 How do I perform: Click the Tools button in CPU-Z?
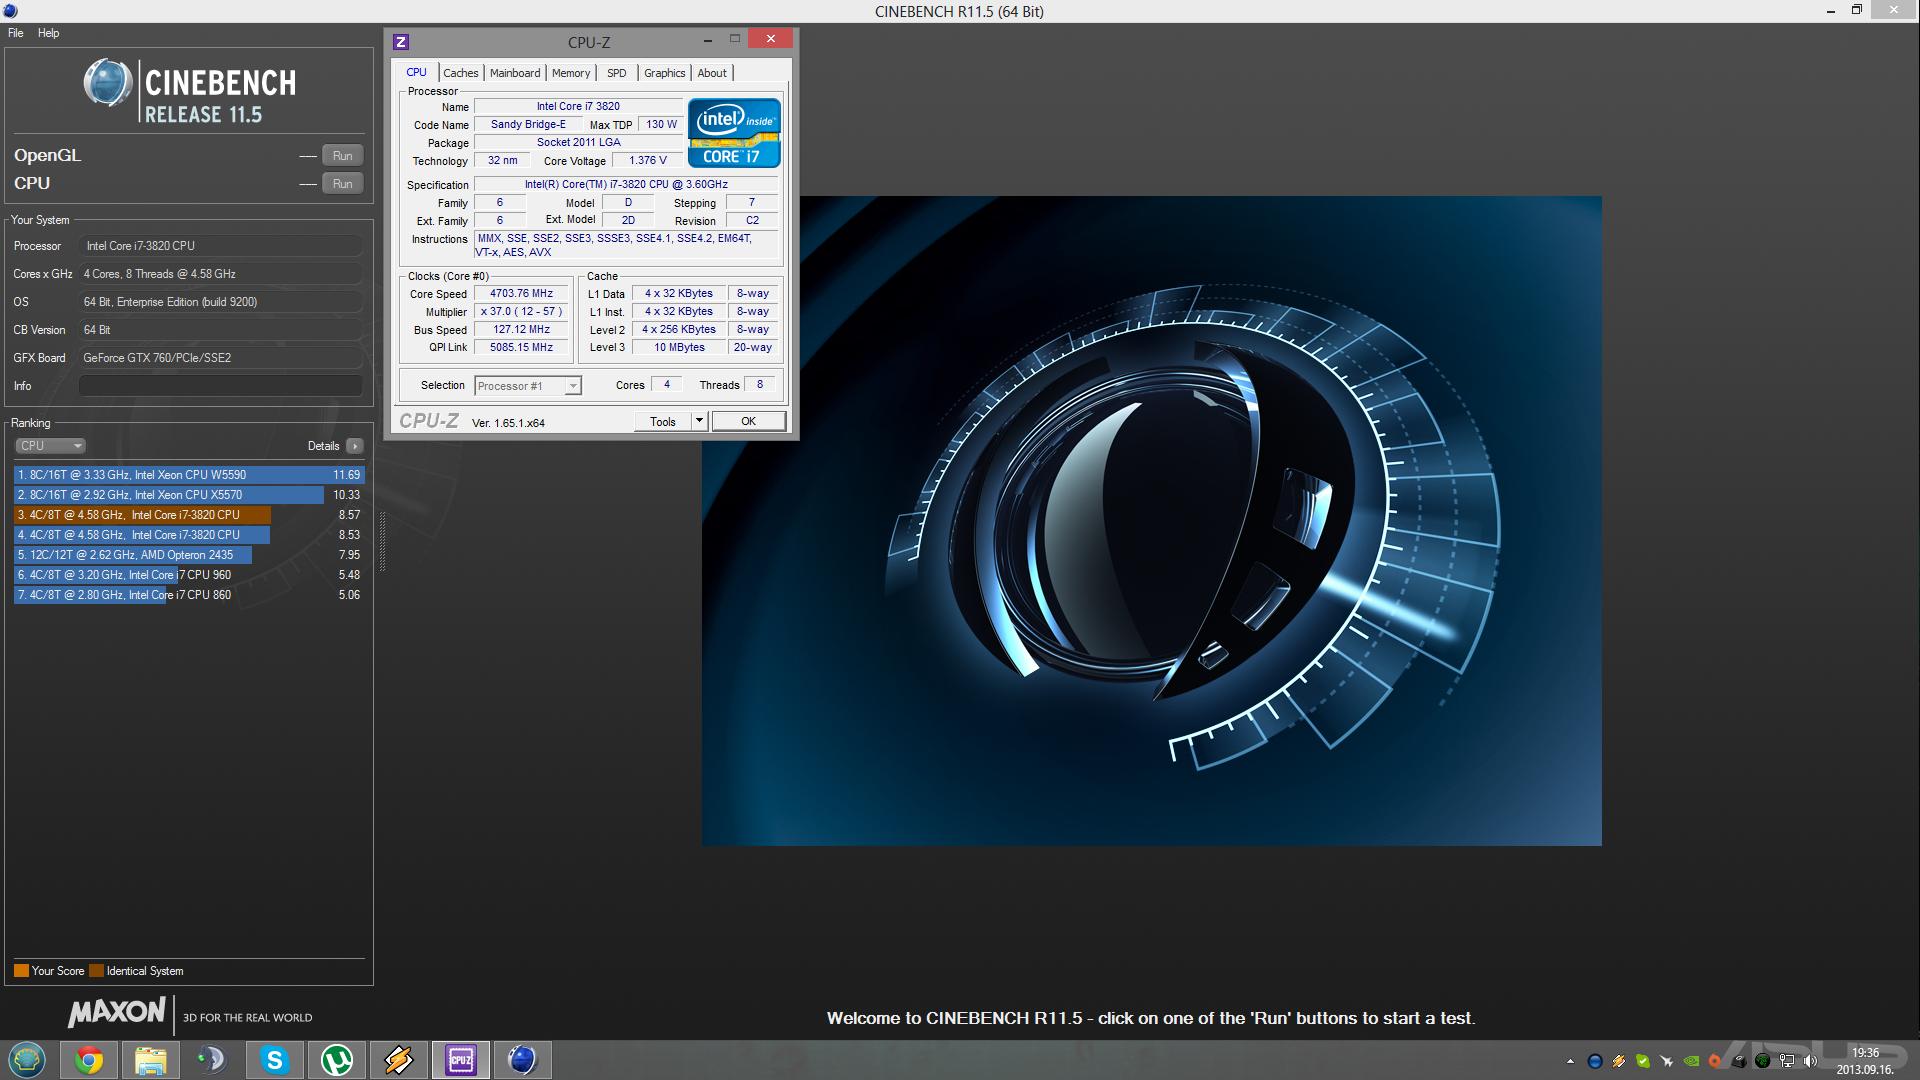(663, 421)
